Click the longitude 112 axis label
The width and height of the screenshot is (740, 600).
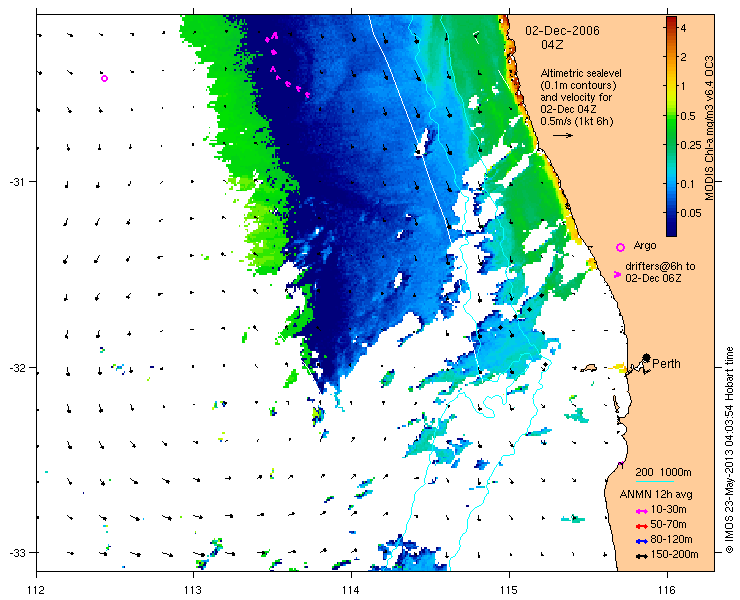click(36, 590)
